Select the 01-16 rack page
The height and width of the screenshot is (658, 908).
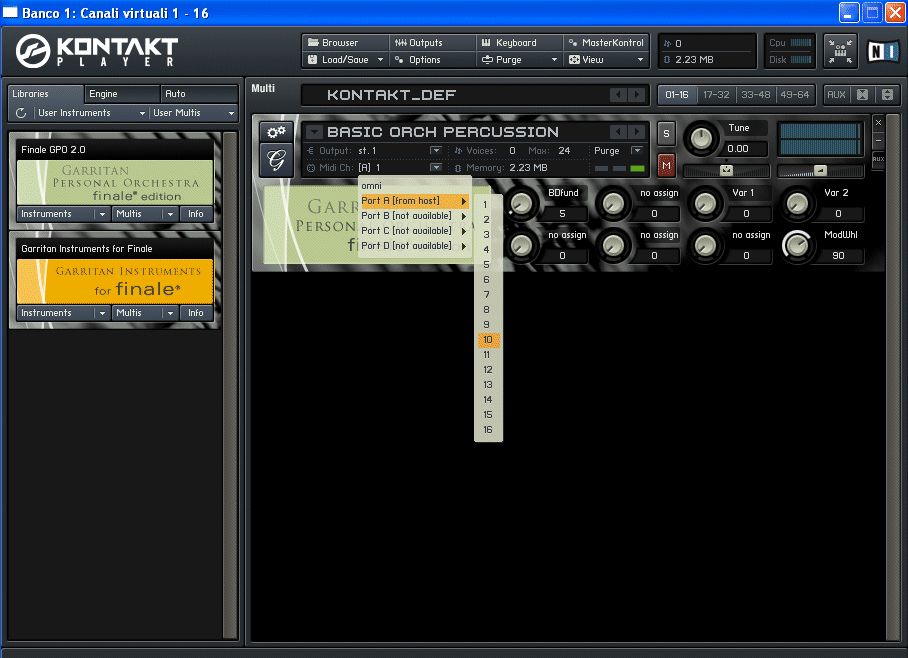(677, 94)
